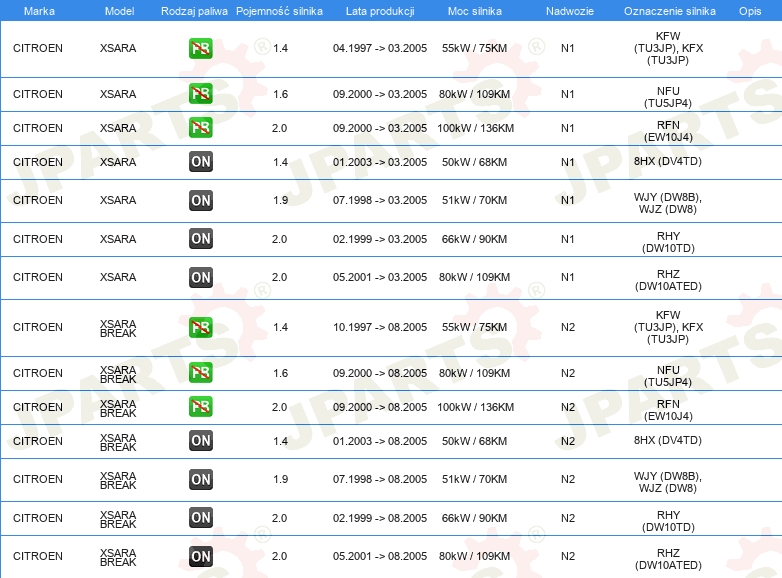Screen dimensions: 782x578
Task: Click N1 body type in the NFU row
Action: (x=568, y=94)
